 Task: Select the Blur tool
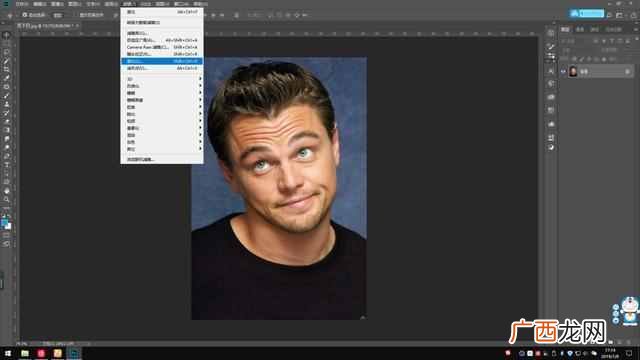(7, 139)
